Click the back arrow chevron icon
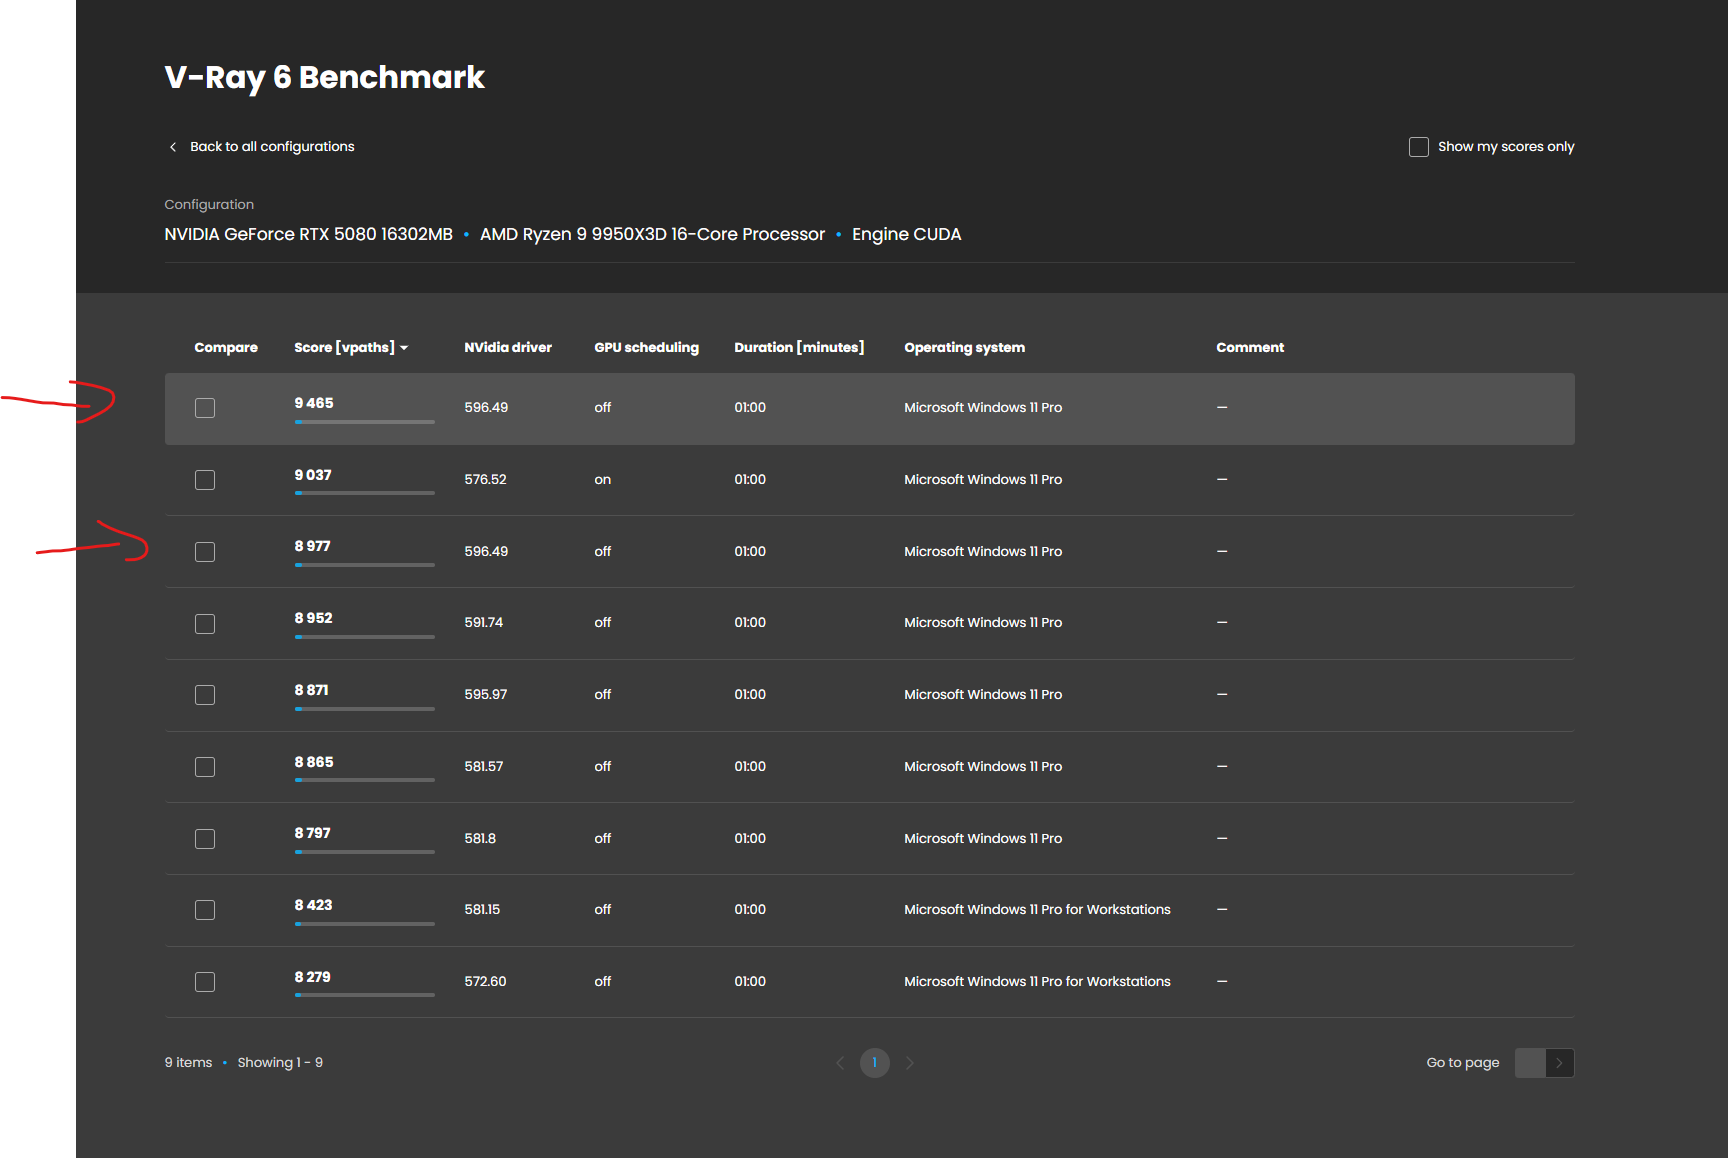The height and width of the screenshot is (1158, 1728). (173, 147)
